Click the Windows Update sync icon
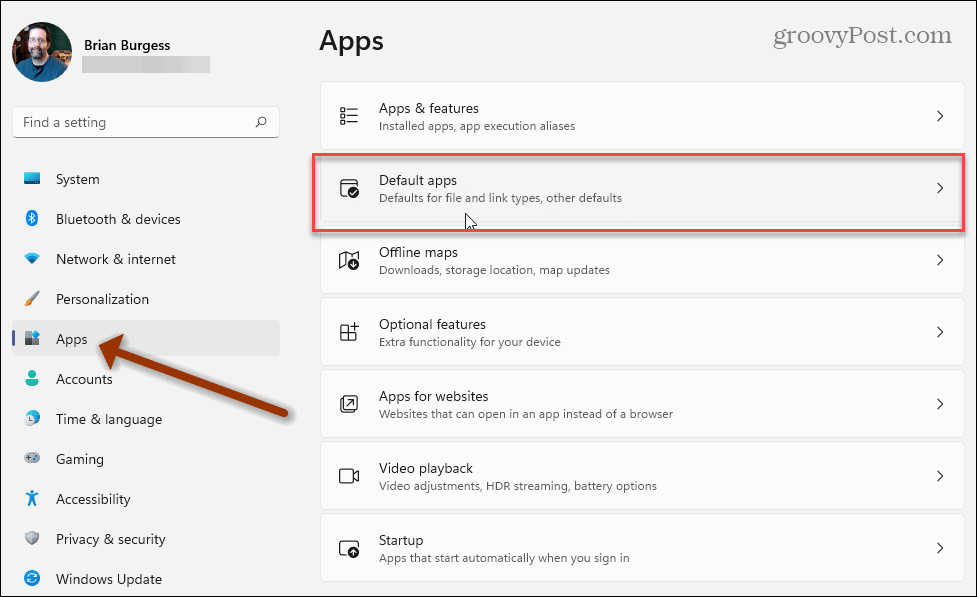Screen dimensions: 977x597 pyautogui.click(x=32, y=578)
